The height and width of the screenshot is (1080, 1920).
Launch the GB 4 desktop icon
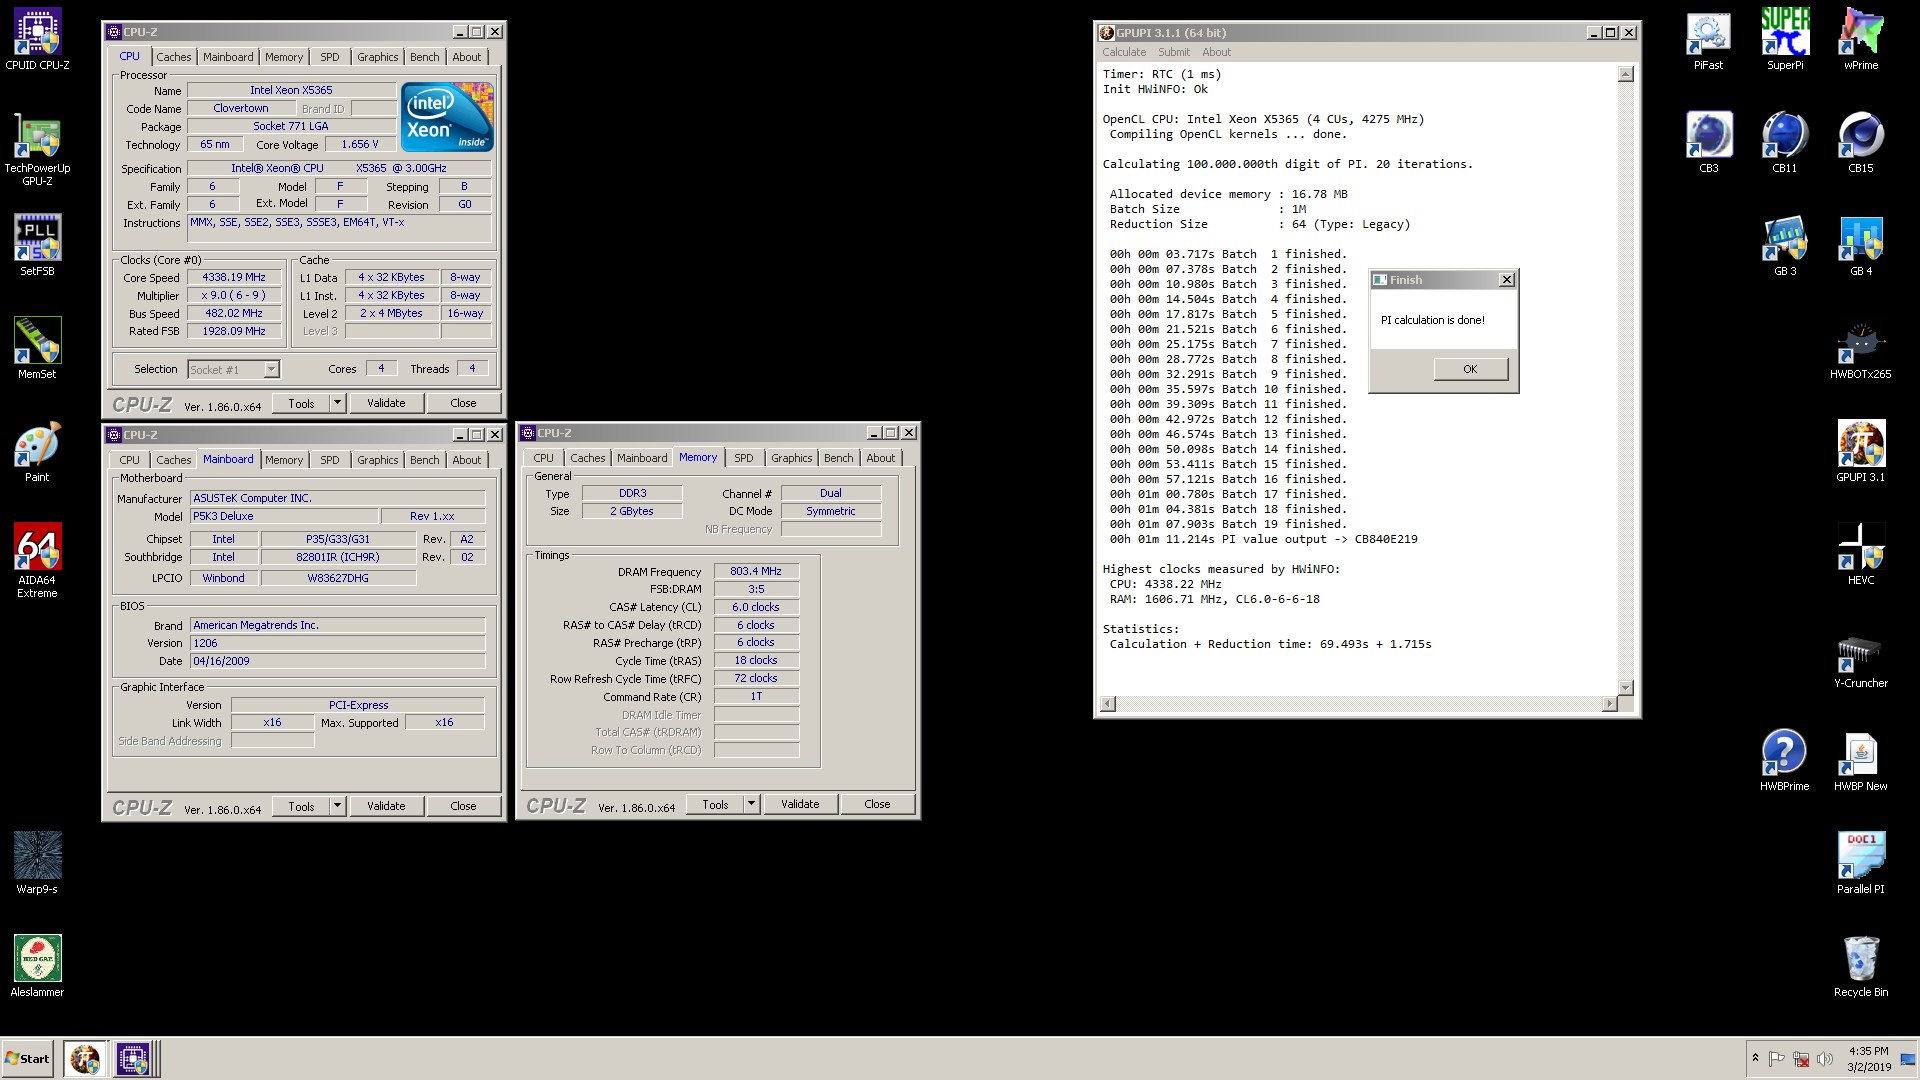coord(1861,246)
